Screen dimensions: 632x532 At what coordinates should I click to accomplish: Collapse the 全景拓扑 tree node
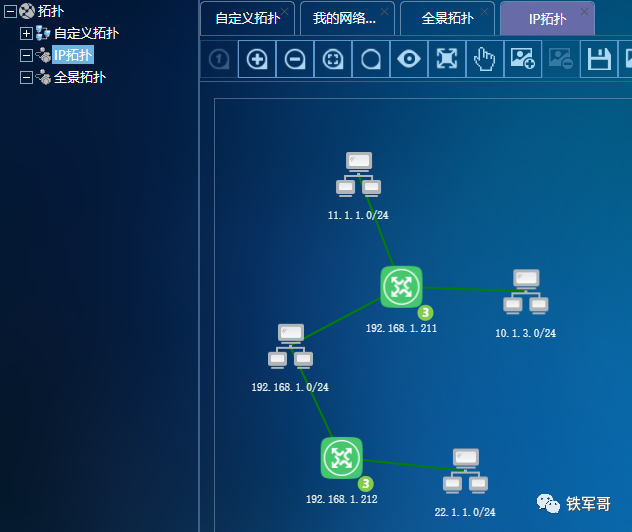point(27,77)
